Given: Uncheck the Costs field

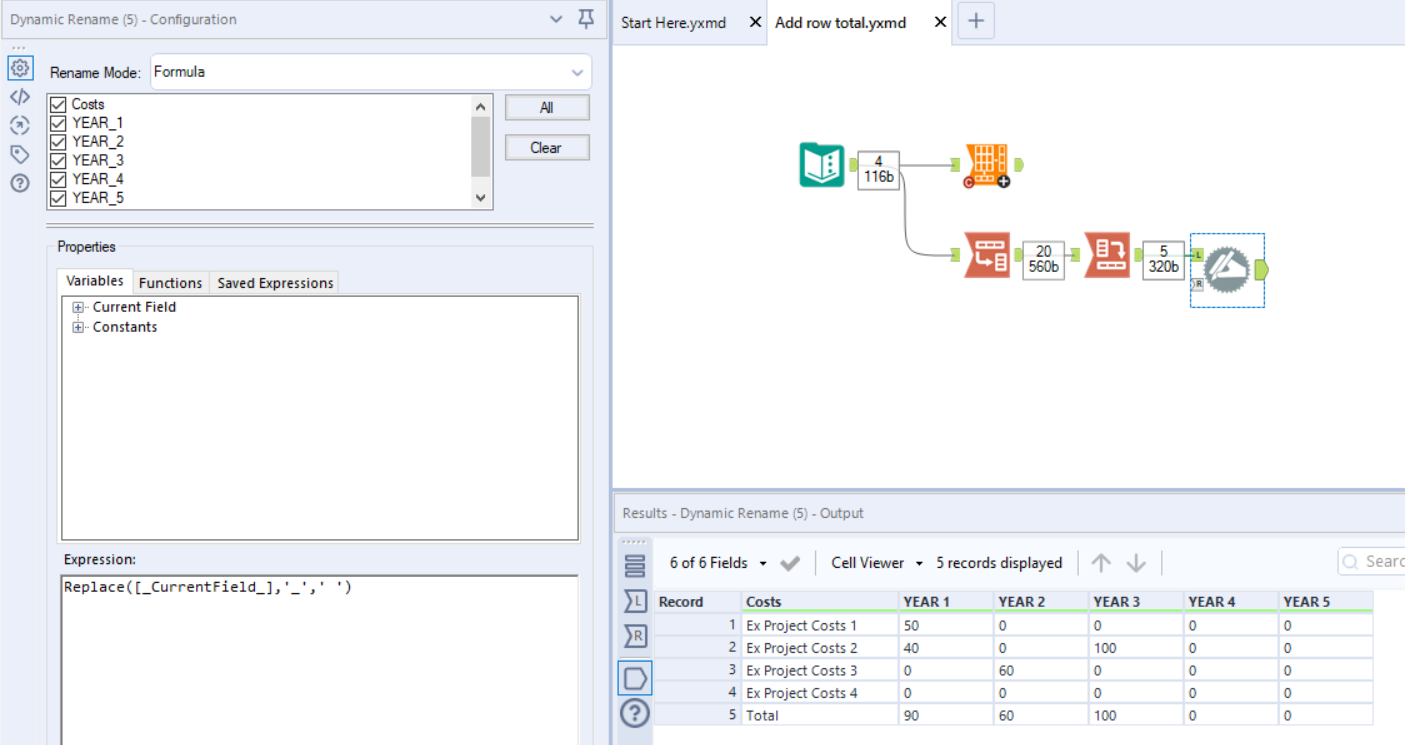Looking at the screenshot, I should pos(58,104).
